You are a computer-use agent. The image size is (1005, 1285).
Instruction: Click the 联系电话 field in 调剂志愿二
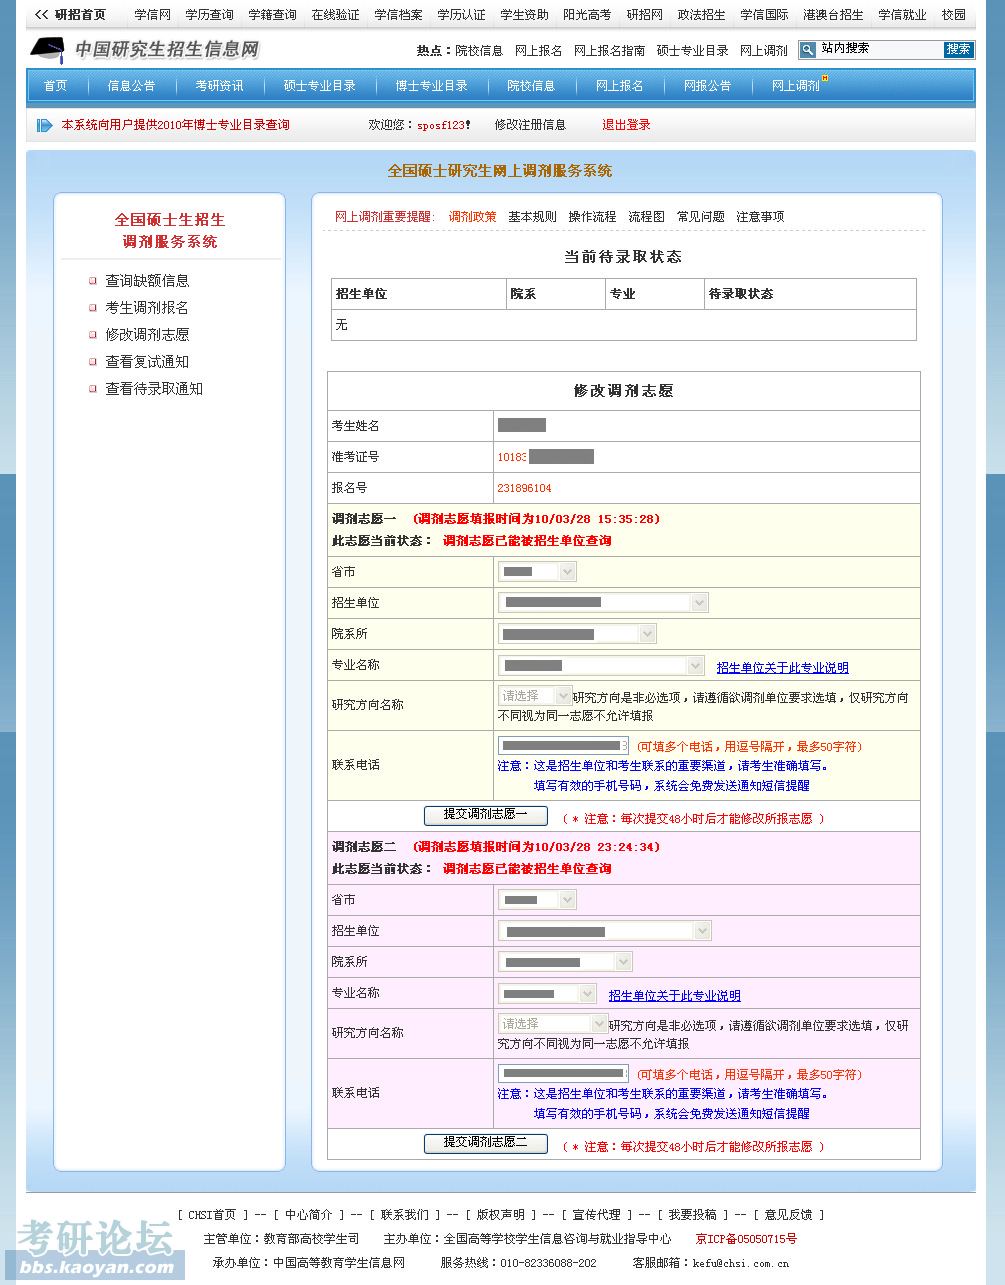(x=563, y=1074)
